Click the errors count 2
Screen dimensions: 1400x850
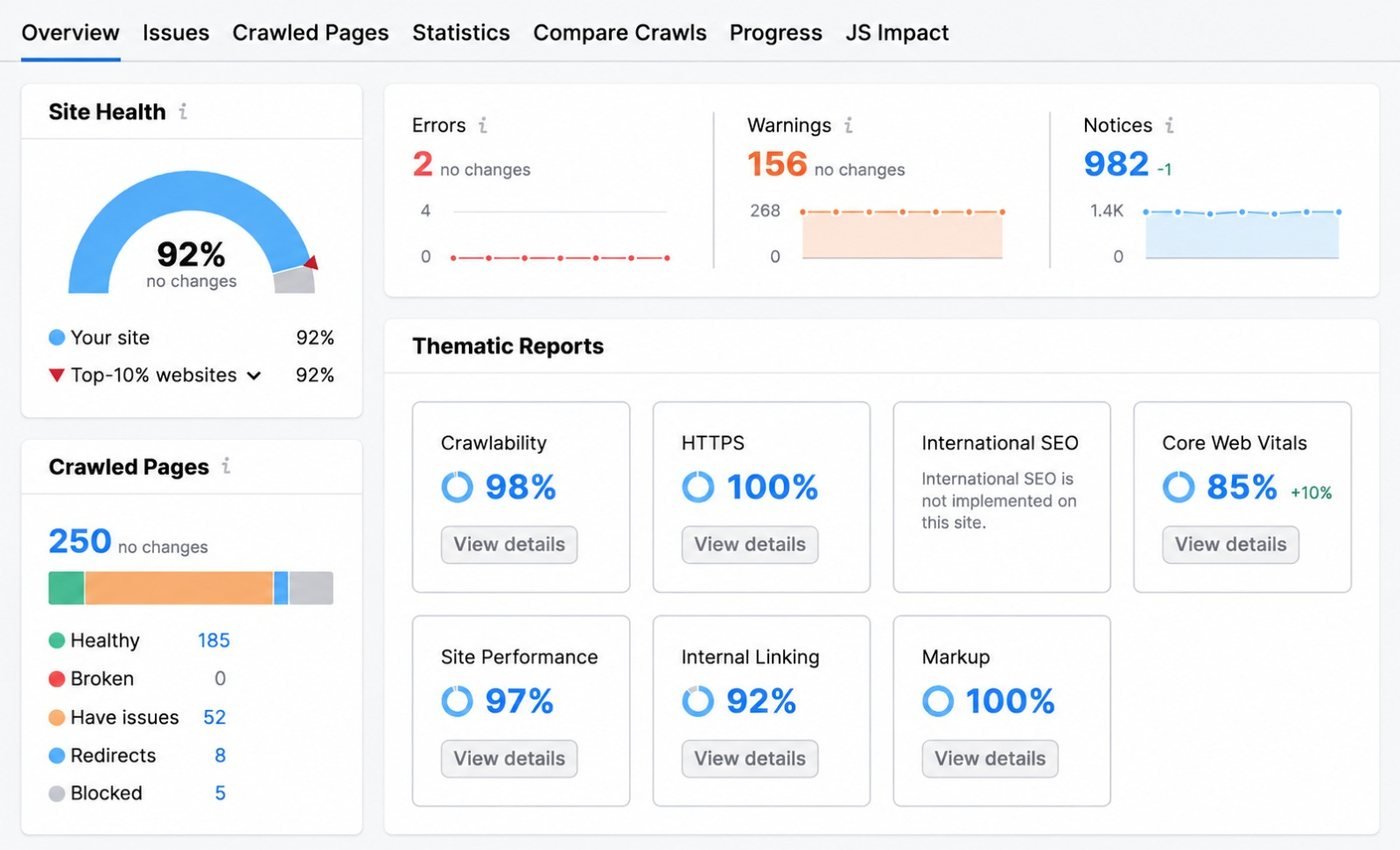click(x=423, y=164)
